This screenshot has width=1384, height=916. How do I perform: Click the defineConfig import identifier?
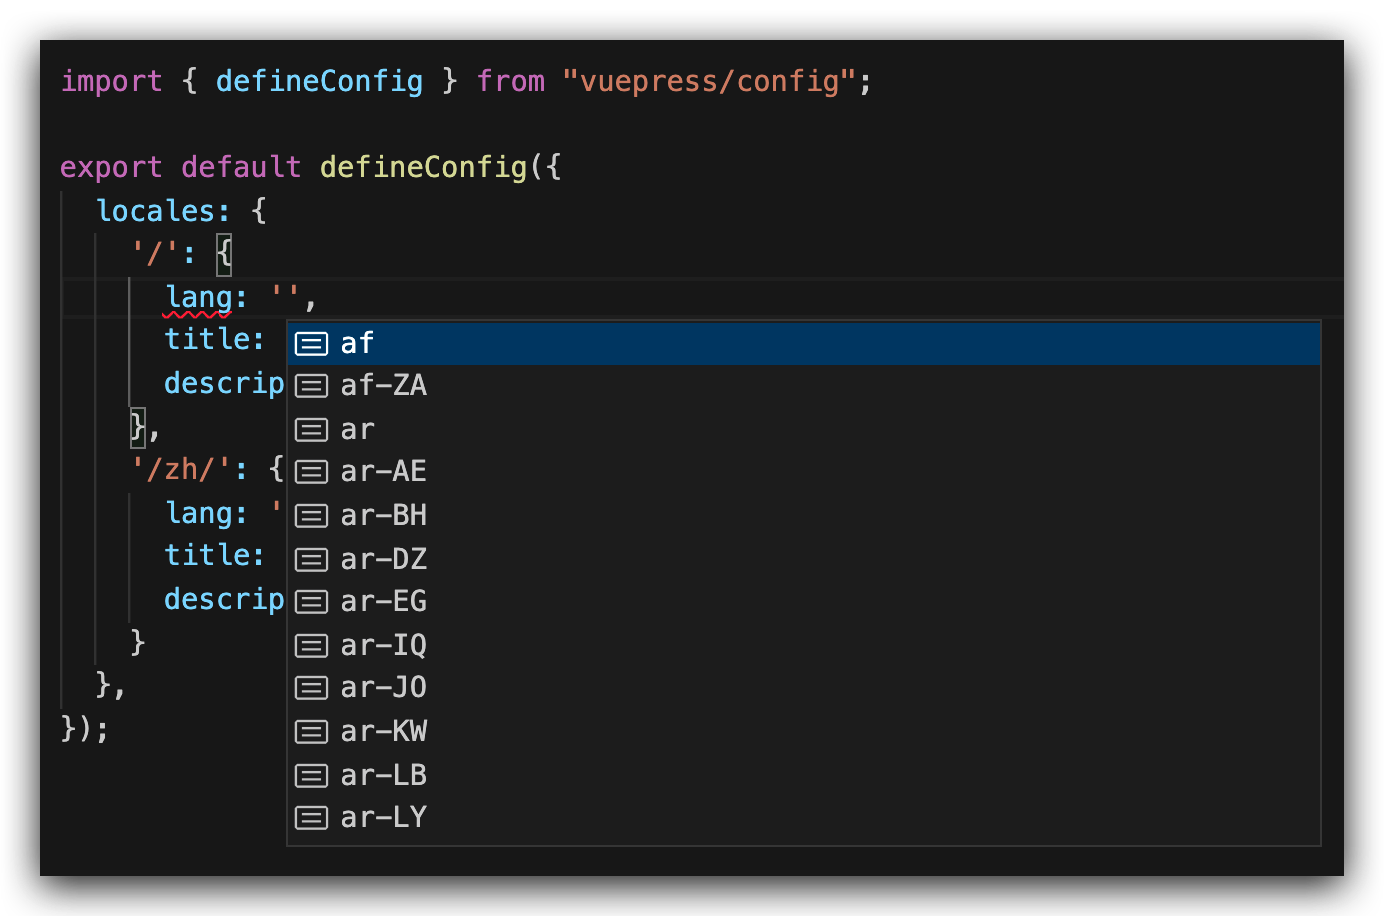coord(319,81)
